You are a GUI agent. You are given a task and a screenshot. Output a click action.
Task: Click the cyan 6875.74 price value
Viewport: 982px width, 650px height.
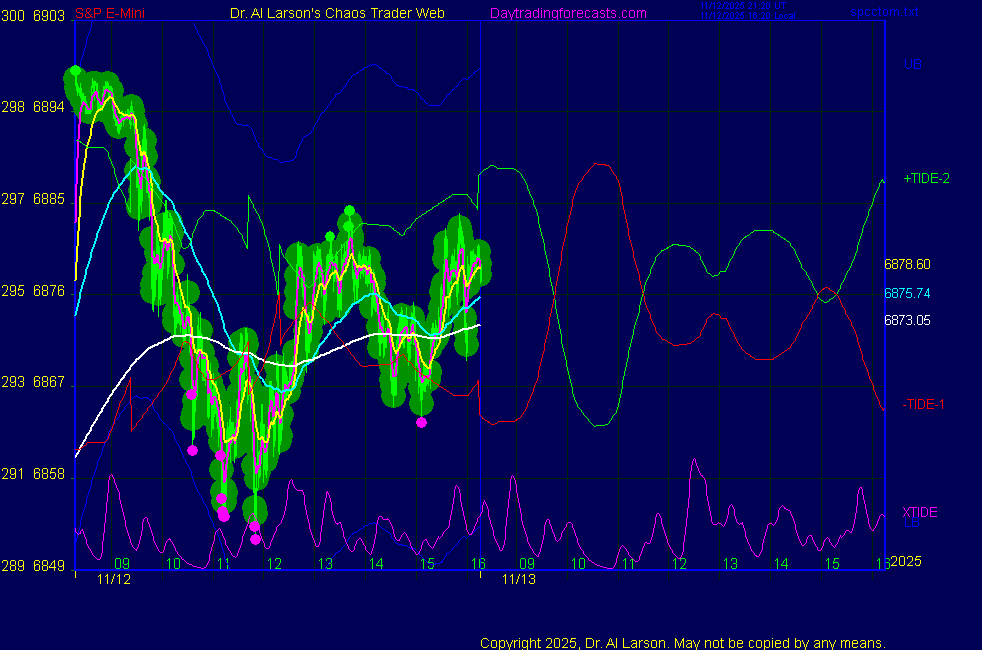[905, 293]
